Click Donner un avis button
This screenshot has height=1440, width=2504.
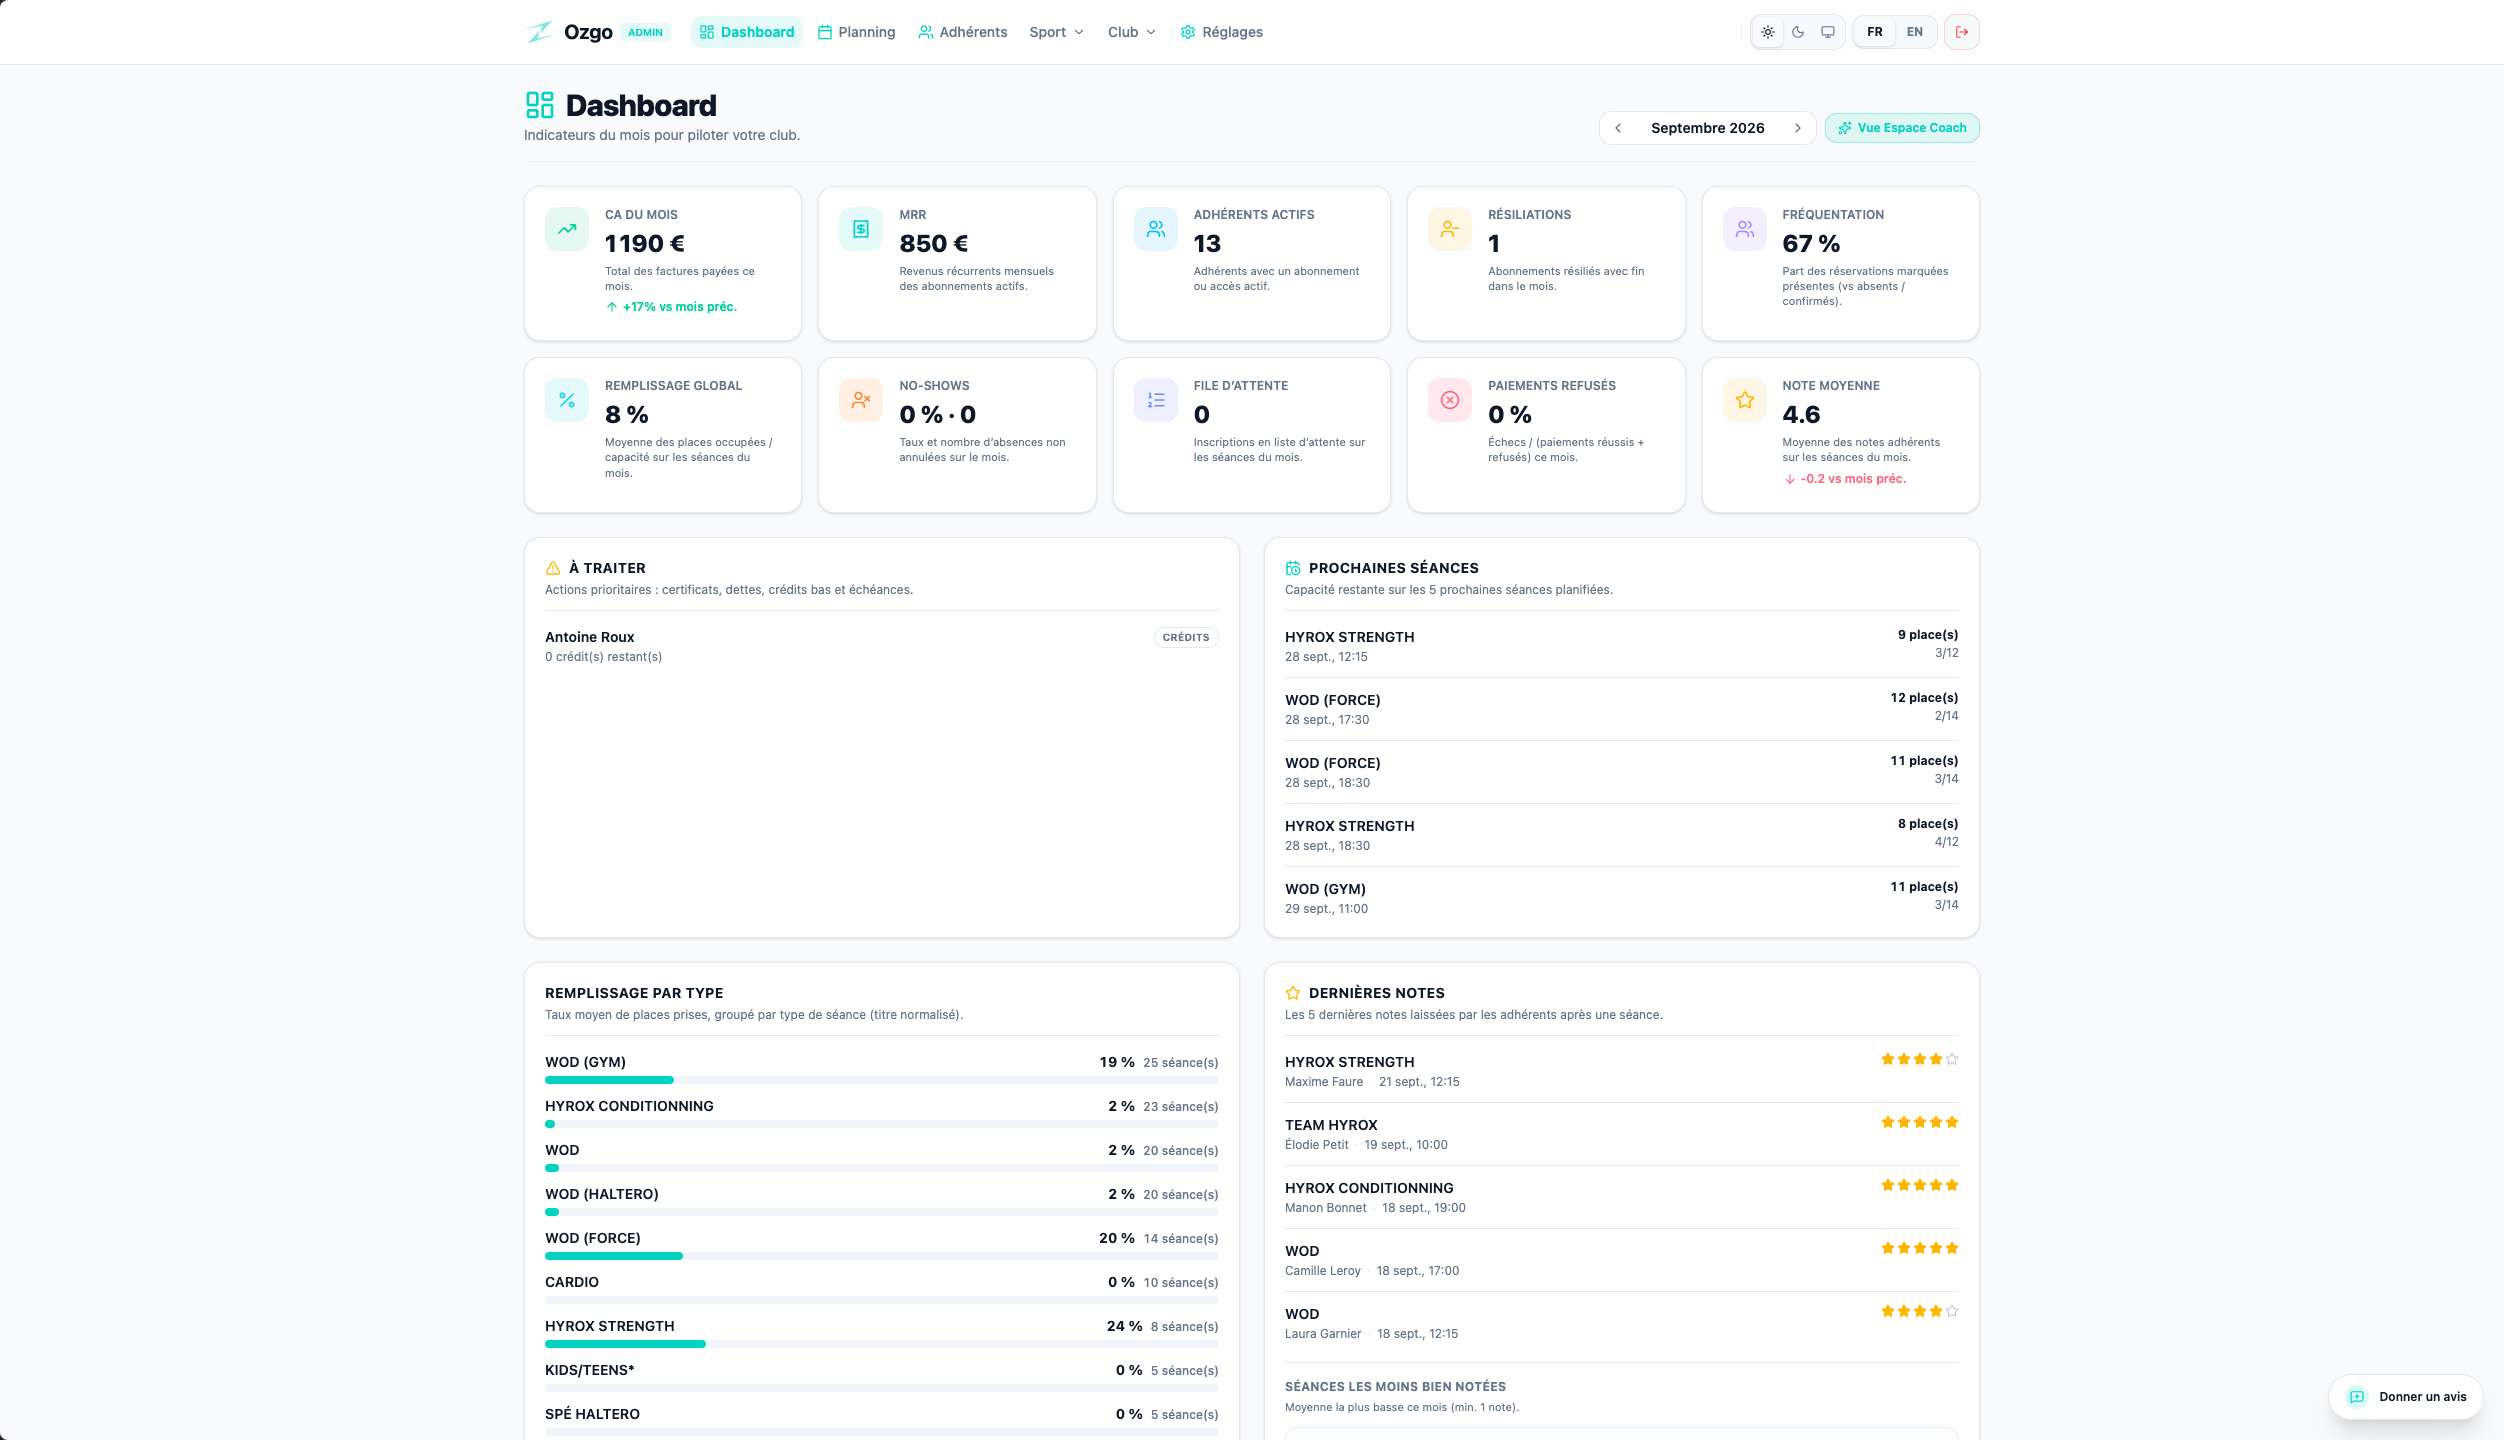click(x=2406, y=1397)
